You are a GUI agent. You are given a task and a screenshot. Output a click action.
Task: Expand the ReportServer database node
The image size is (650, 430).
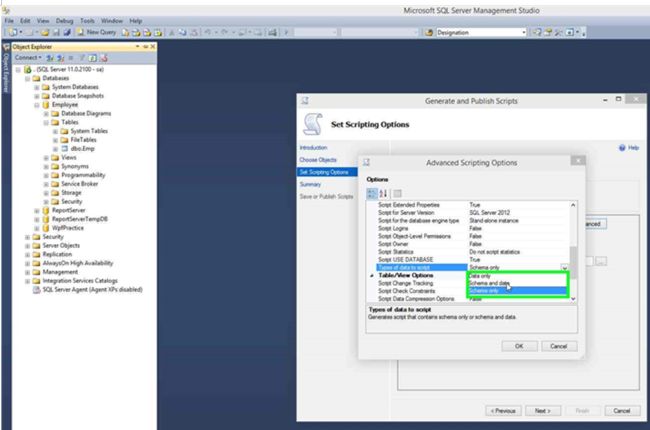(x=36, y=211)
